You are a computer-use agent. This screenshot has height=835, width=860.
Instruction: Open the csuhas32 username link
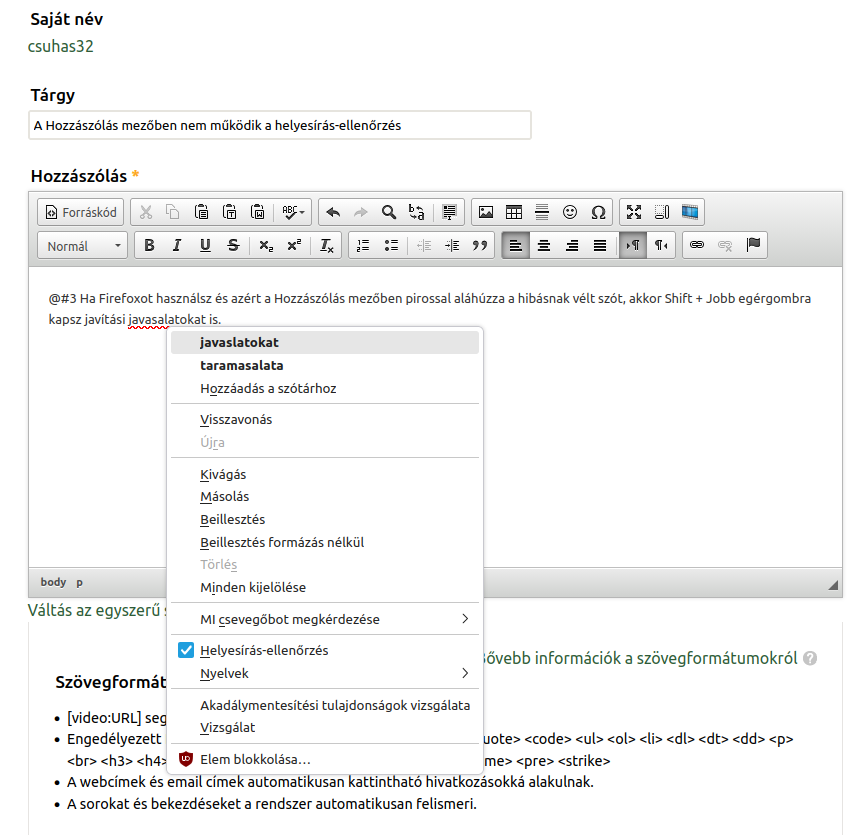pos(61,46)
